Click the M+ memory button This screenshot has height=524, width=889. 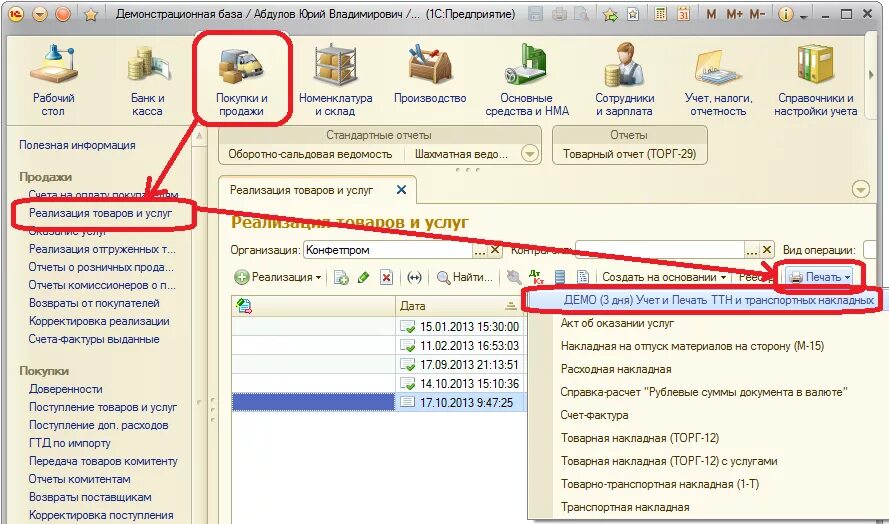734,14
